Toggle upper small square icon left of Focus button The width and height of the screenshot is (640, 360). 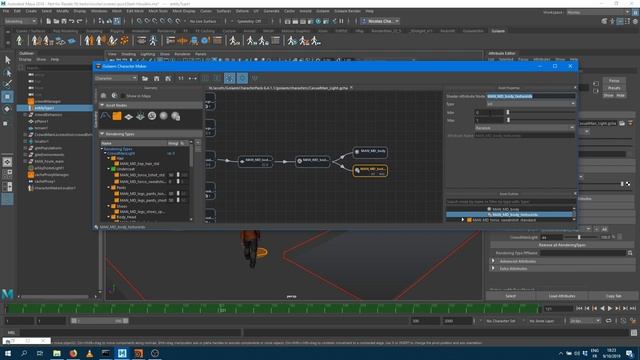click(x=596, y=84)
